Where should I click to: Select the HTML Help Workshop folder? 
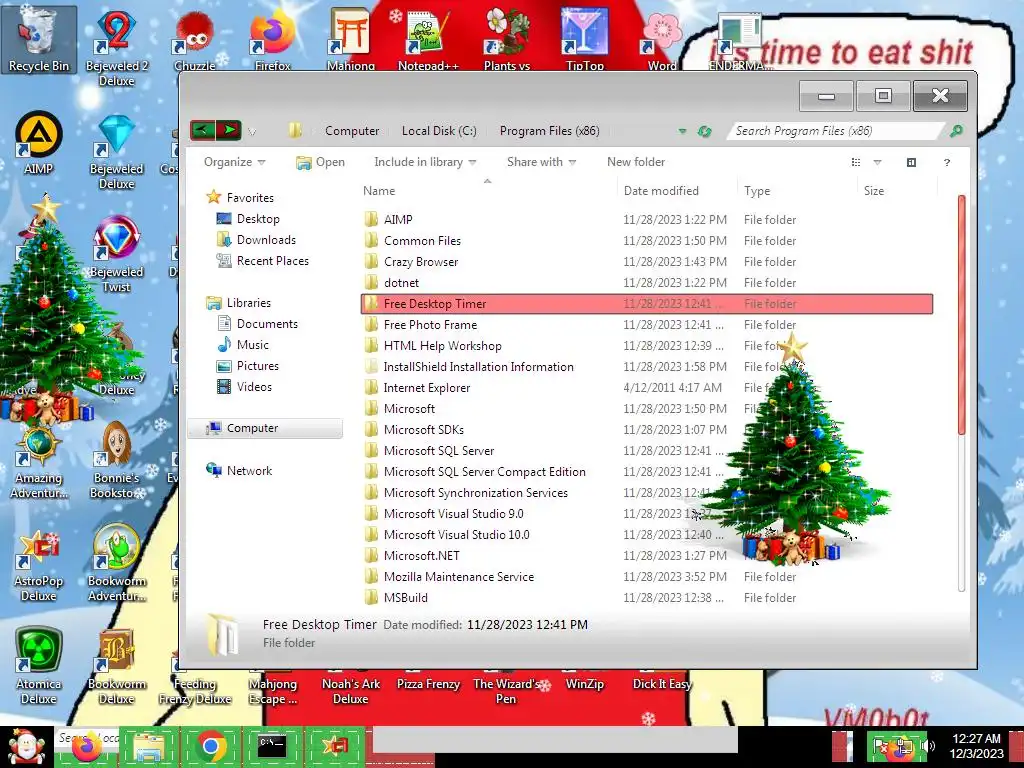(x=647, y=345)
